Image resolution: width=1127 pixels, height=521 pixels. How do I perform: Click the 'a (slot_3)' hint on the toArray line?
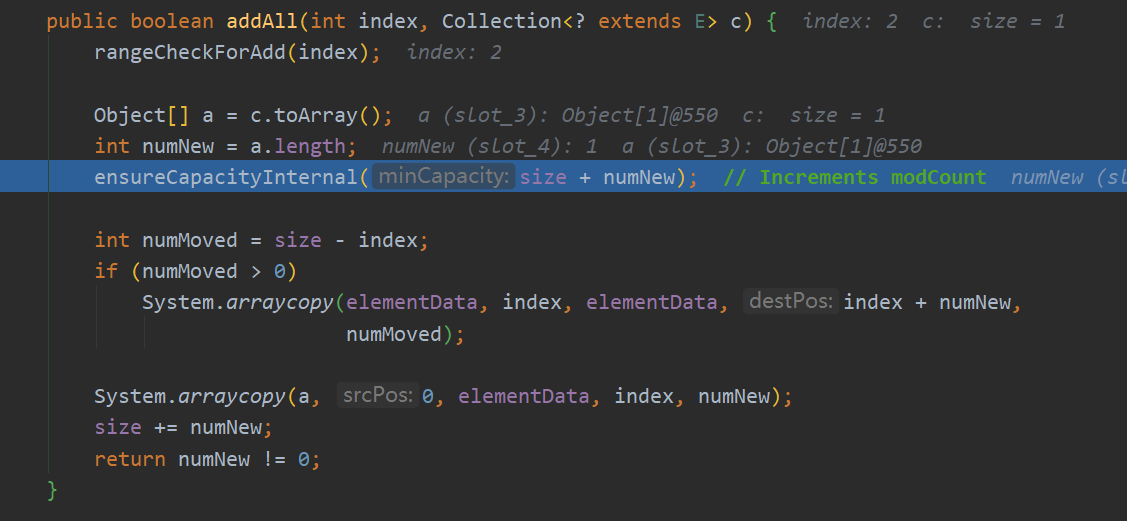tap(484, 115)
